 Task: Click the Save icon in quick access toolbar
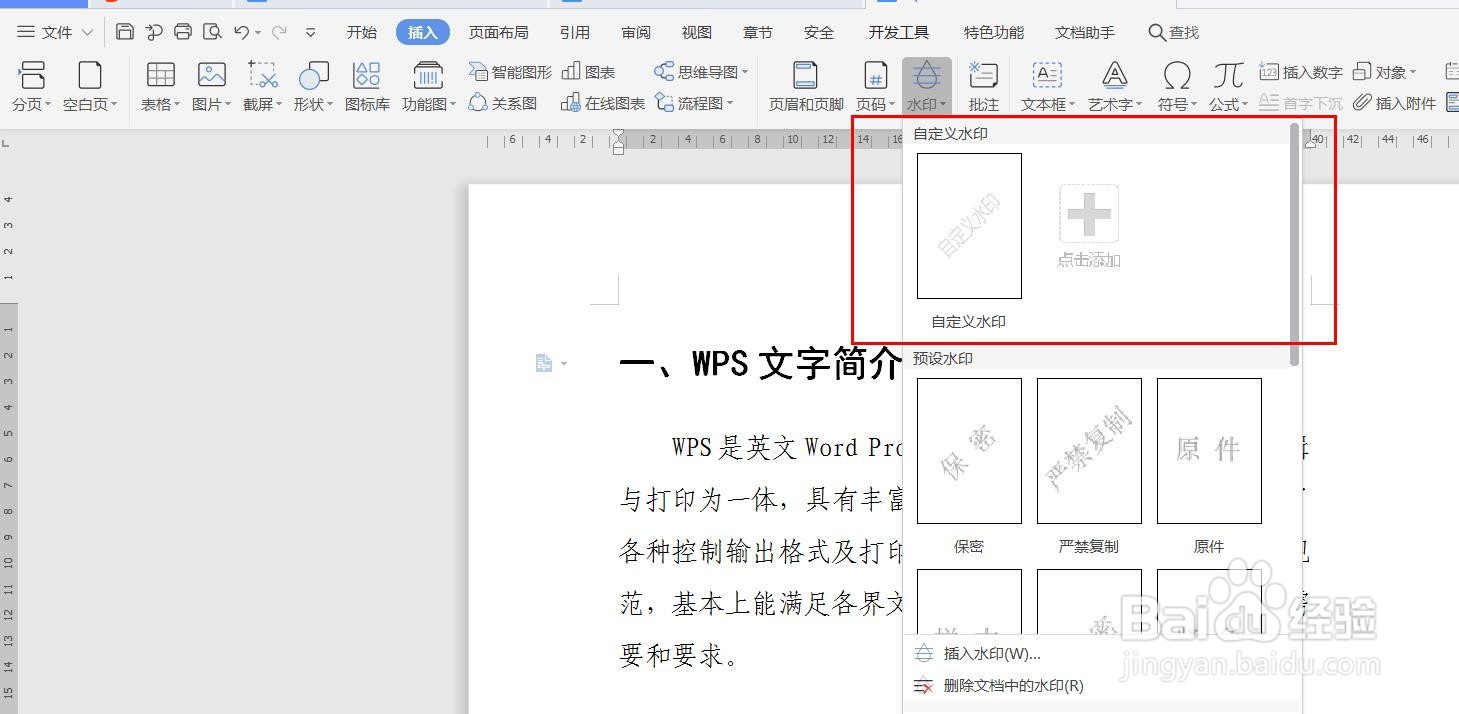point(125,32)
